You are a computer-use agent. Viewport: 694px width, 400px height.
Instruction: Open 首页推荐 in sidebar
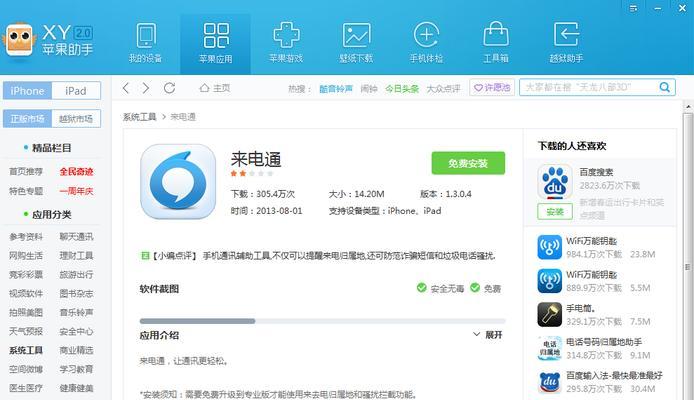click(x=26, y=172)
